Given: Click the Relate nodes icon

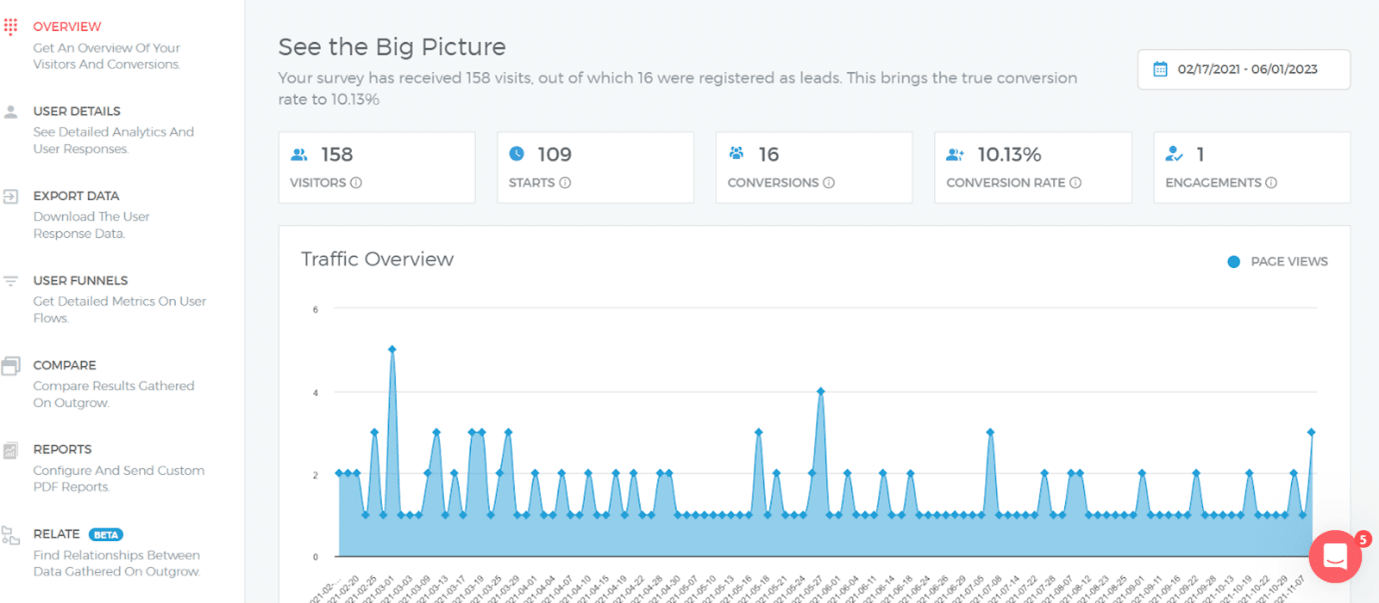Looking at the screenshot, I should tap(11, 535).
